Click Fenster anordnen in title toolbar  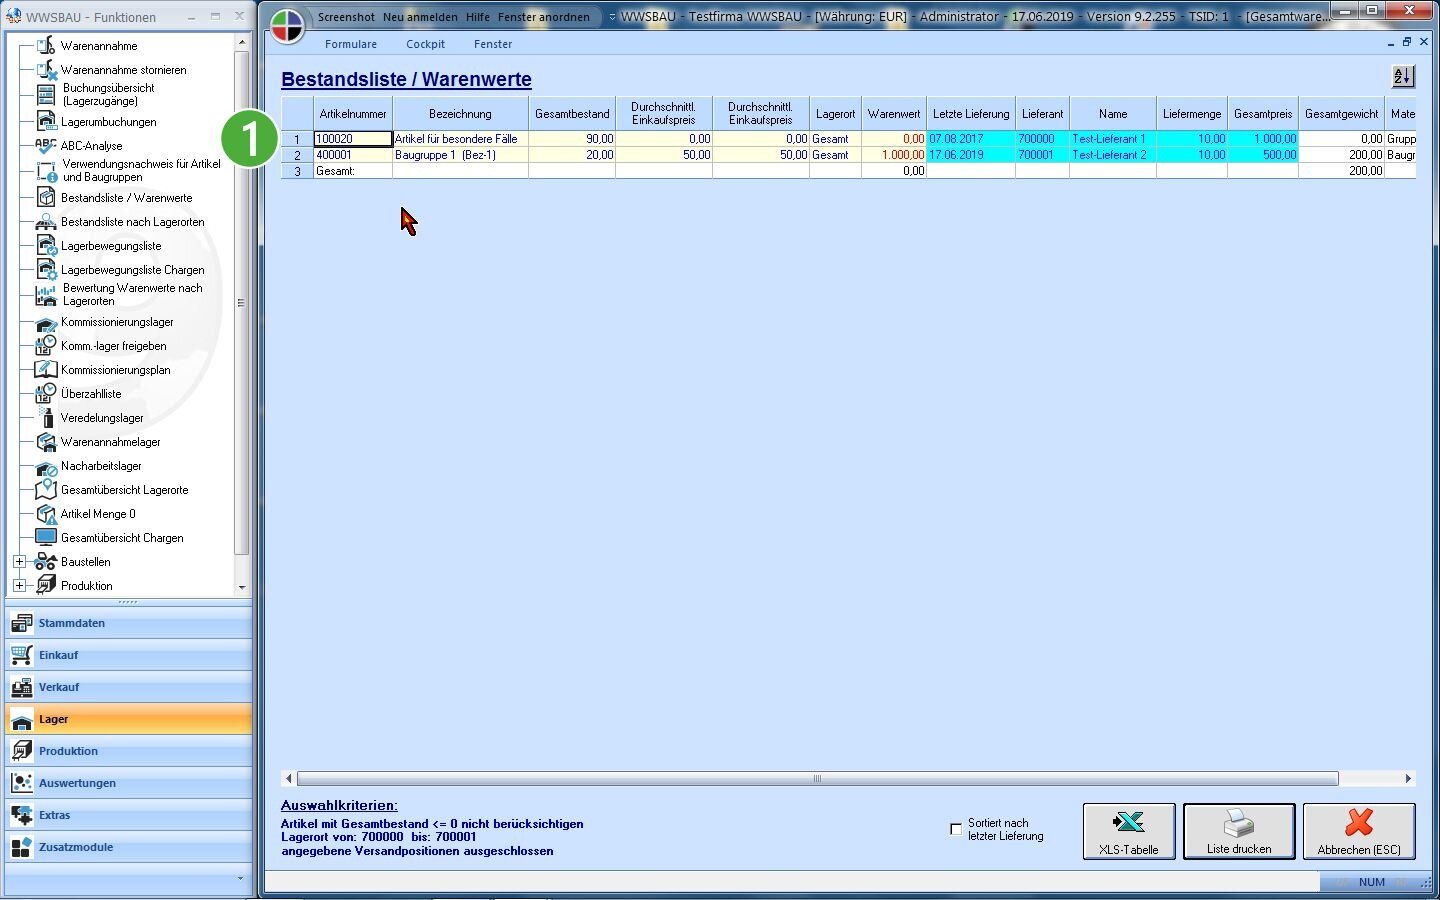(x=544, y=17)
